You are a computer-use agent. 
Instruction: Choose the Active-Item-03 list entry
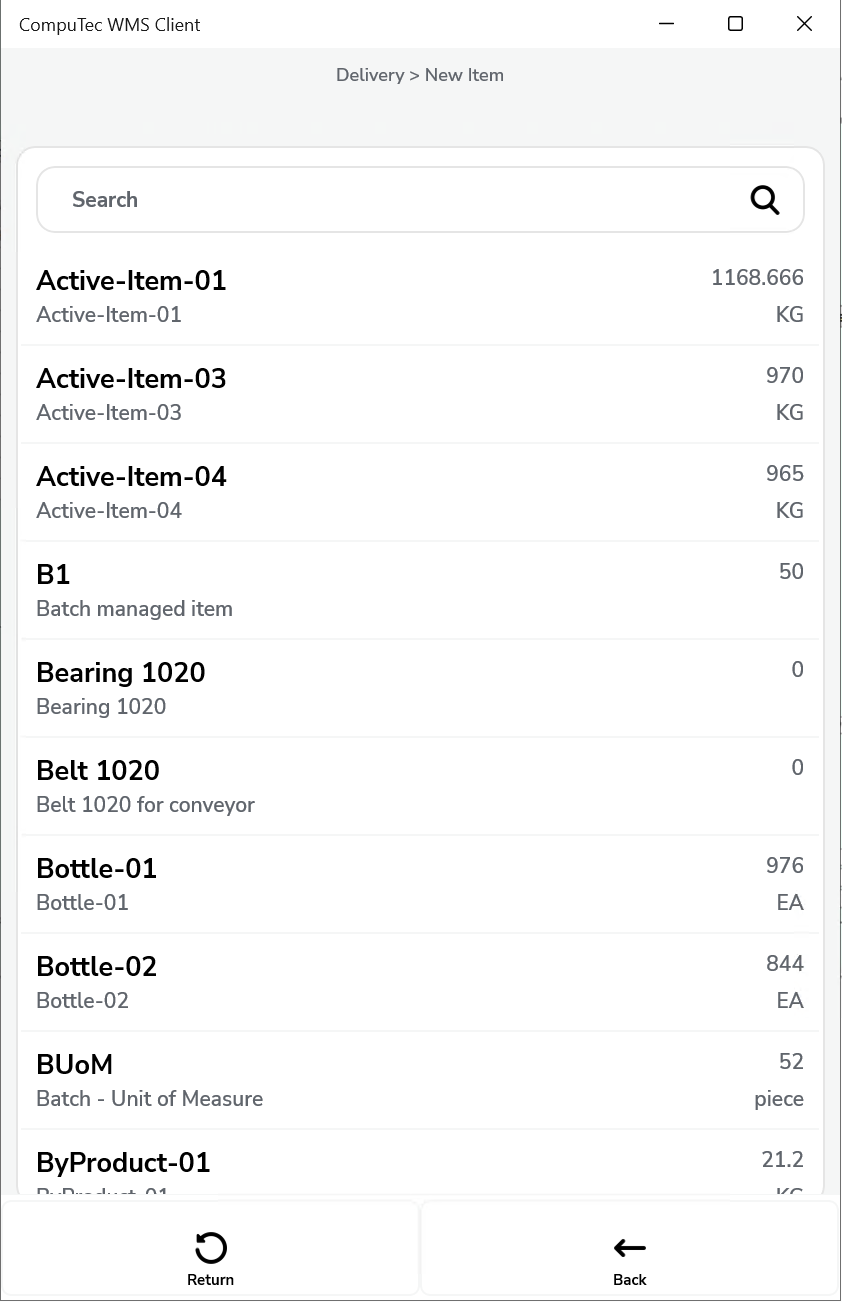point(420,394)
